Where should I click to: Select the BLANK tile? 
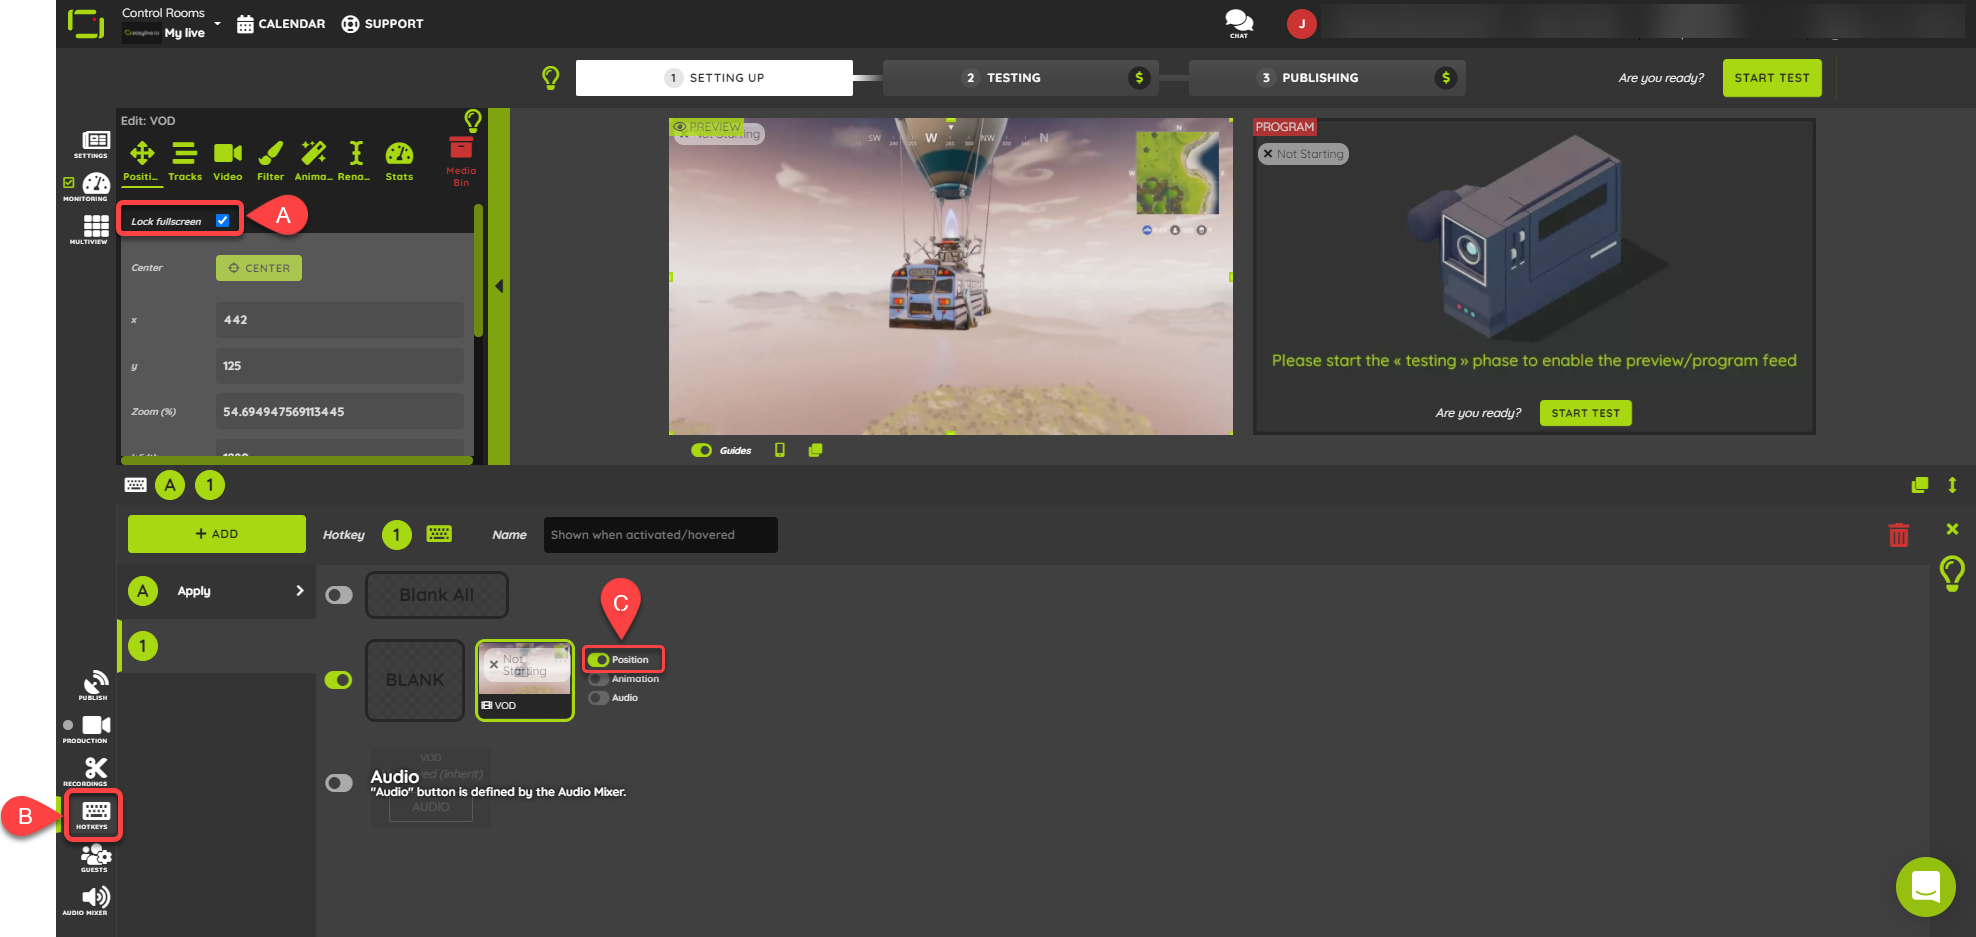click(x=415, y=680)
